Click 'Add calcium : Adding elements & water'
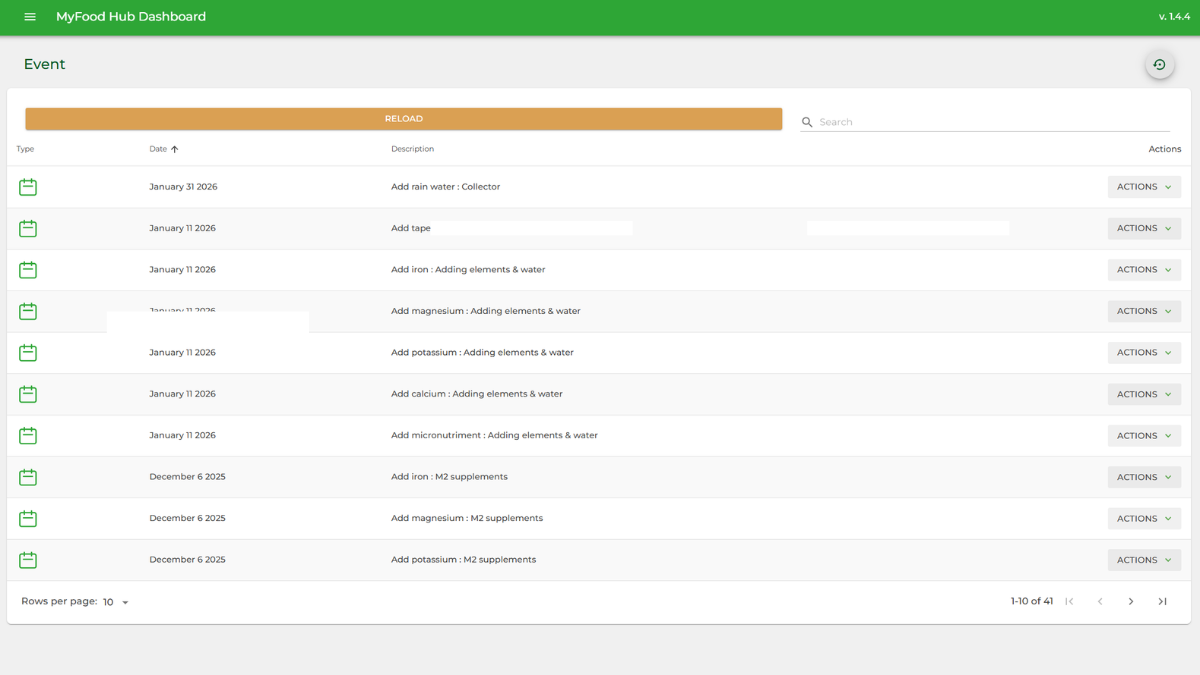Image resolution: width=1200 pixels, height=675 pixels. coord(477,394)
